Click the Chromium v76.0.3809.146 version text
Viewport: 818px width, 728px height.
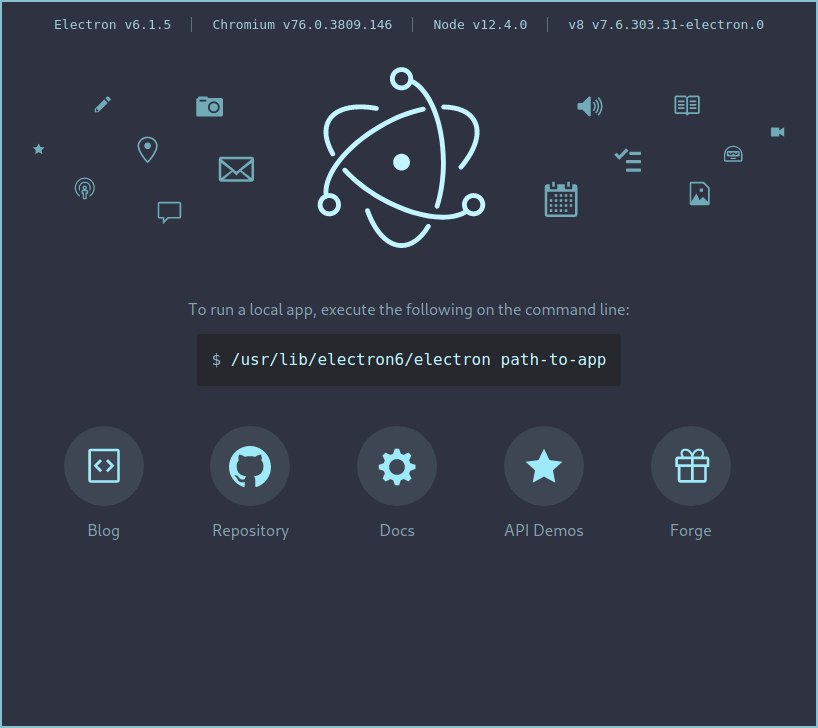[x=302, y=25]
